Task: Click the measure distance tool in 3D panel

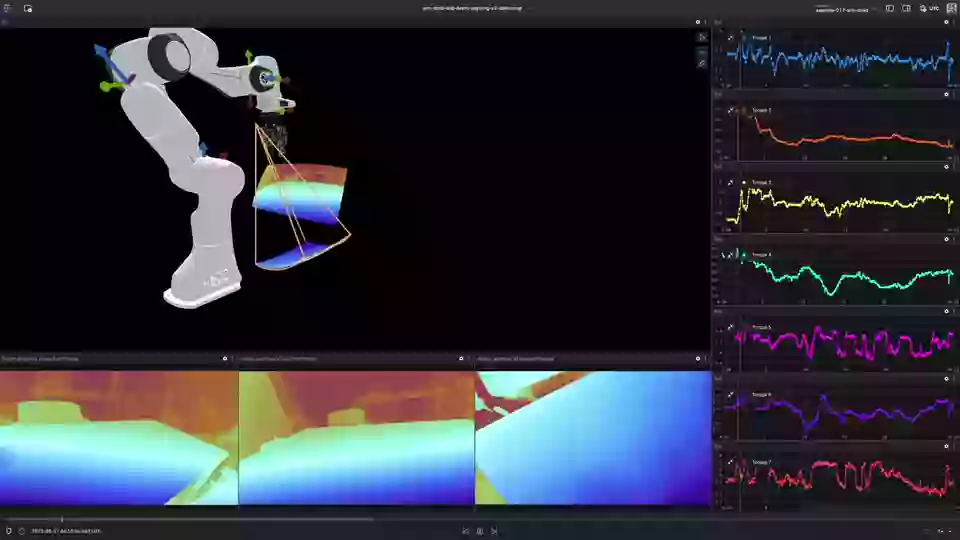Action: tap(702, 63)
